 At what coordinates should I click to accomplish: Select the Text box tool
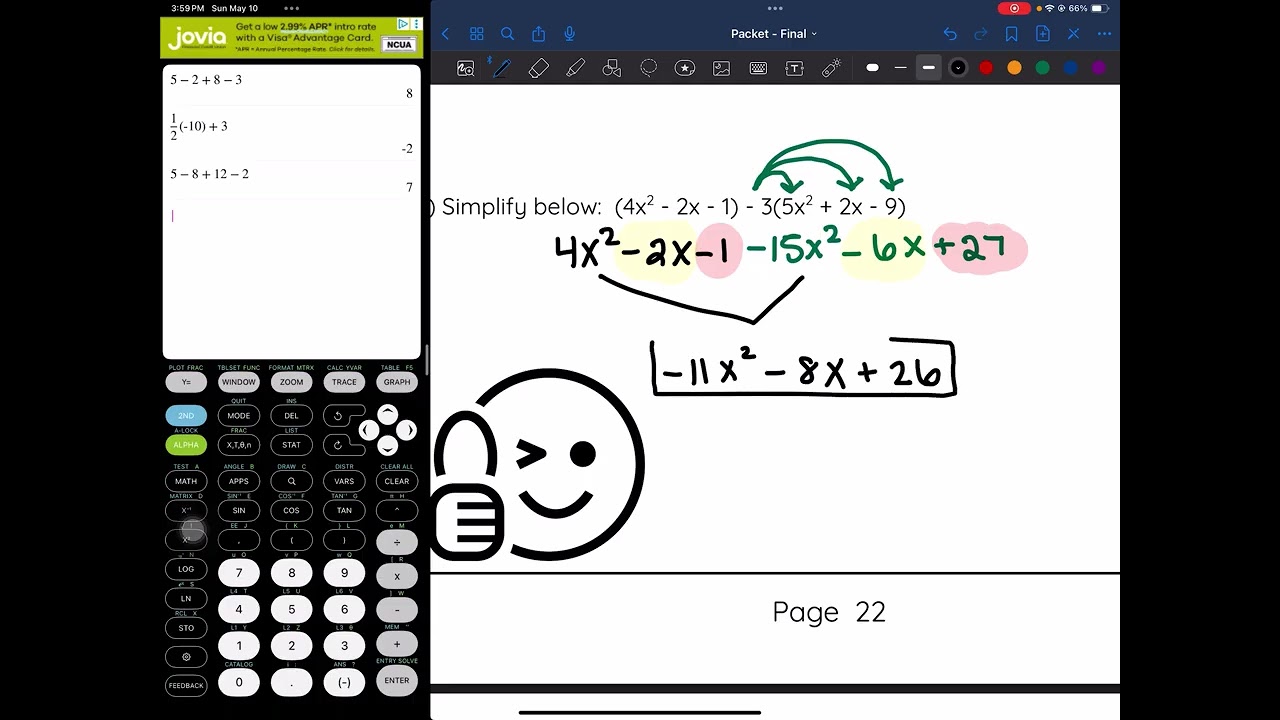tap(794, 68)
